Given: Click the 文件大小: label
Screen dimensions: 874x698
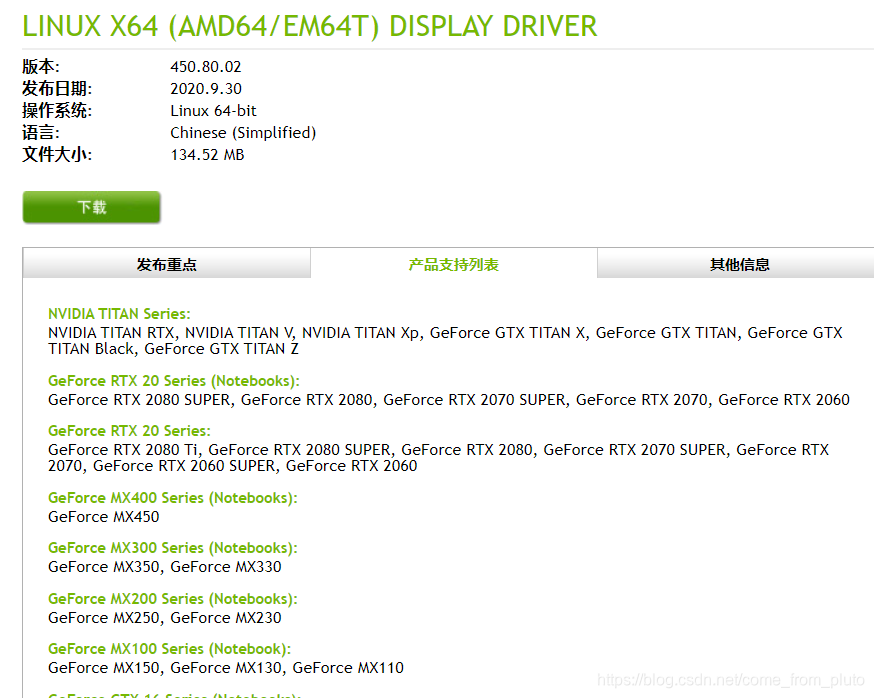Looking at the screenshot, I should pos(57,154).
